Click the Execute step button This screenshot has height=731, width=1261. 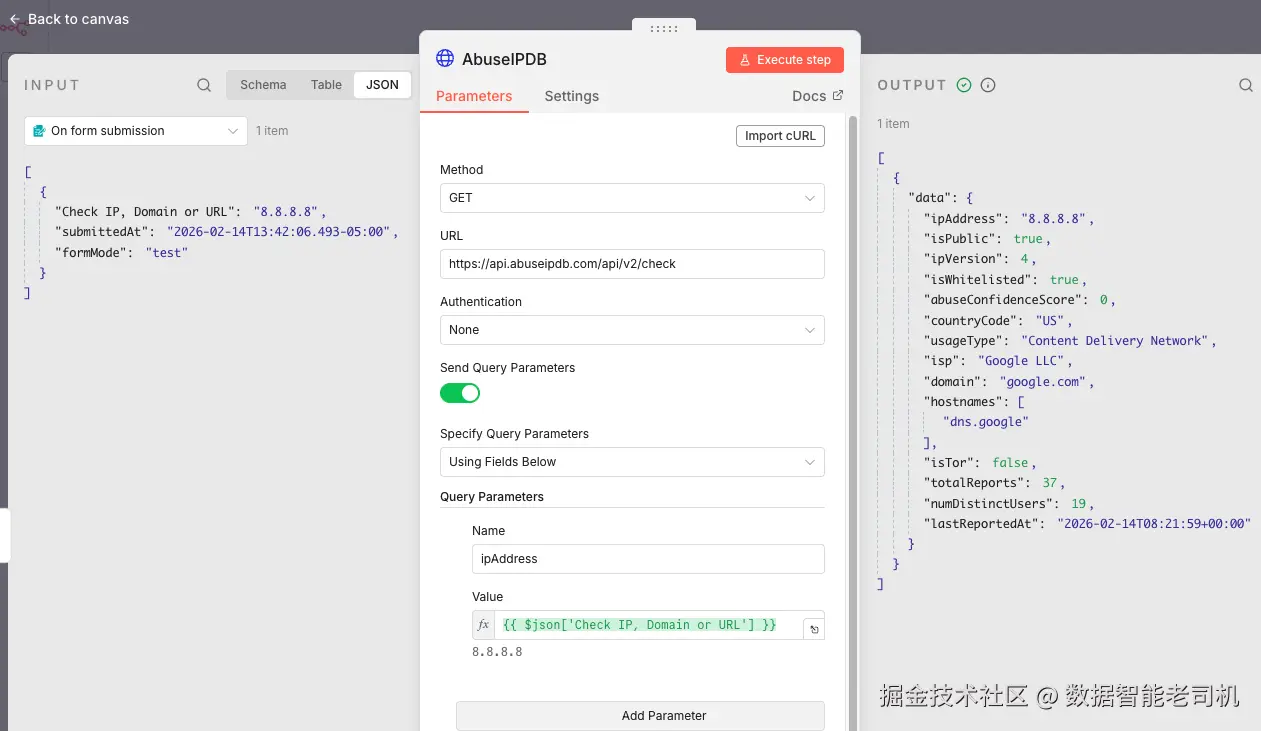point(785,60)
